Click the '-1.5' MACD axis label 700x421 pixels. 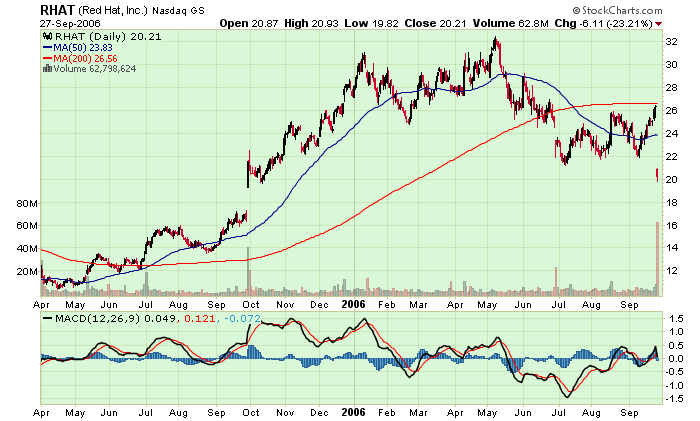coord(674,399)
